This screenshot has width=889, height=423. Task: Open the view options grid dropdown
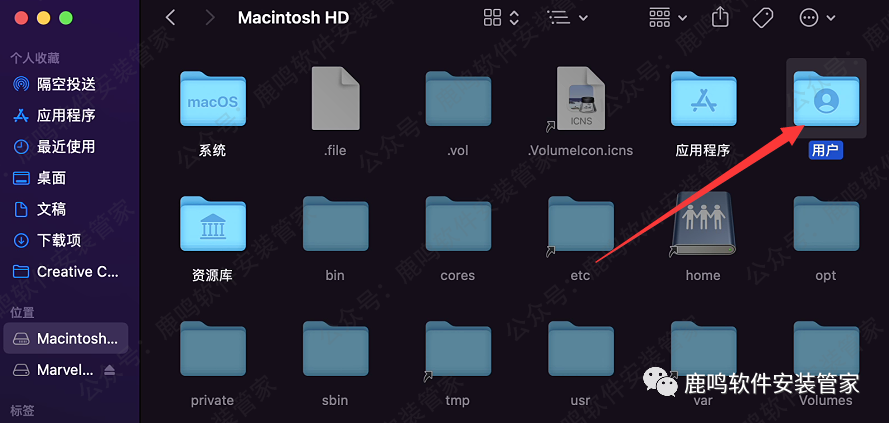pyautogui.click(x=668, y=18)
